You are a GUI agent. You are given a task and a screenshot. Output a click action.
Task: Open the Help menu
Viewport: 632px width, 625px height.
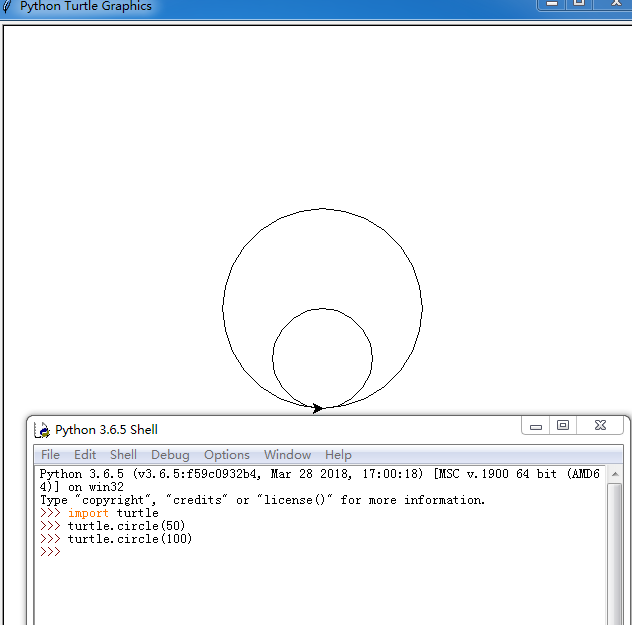click(x=338, y=455)
